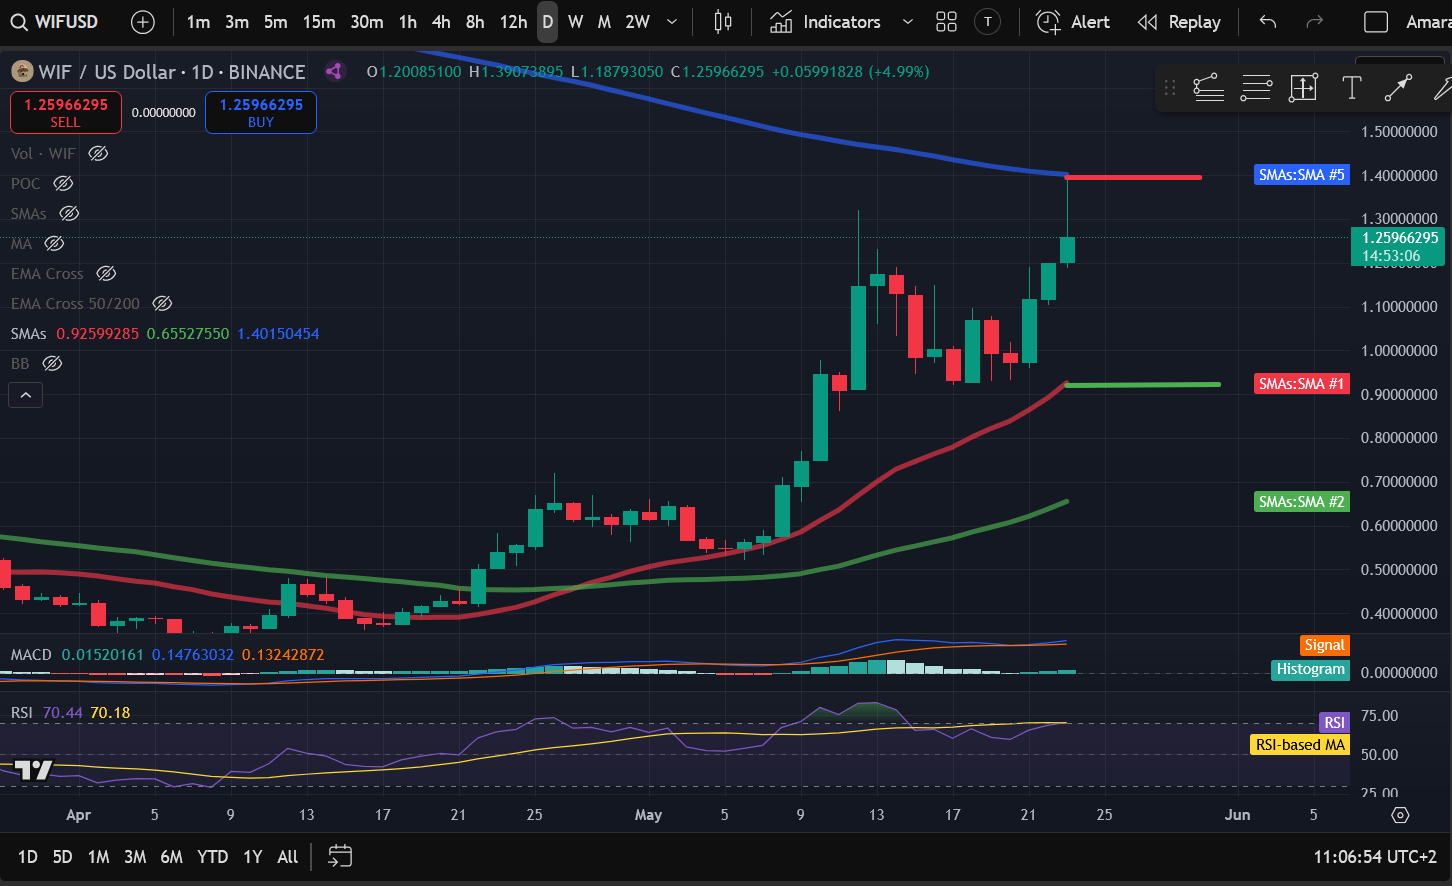This screenshot has width=1452, height=886.
Task: Create a new Alert
Action: pos(1073,22)
